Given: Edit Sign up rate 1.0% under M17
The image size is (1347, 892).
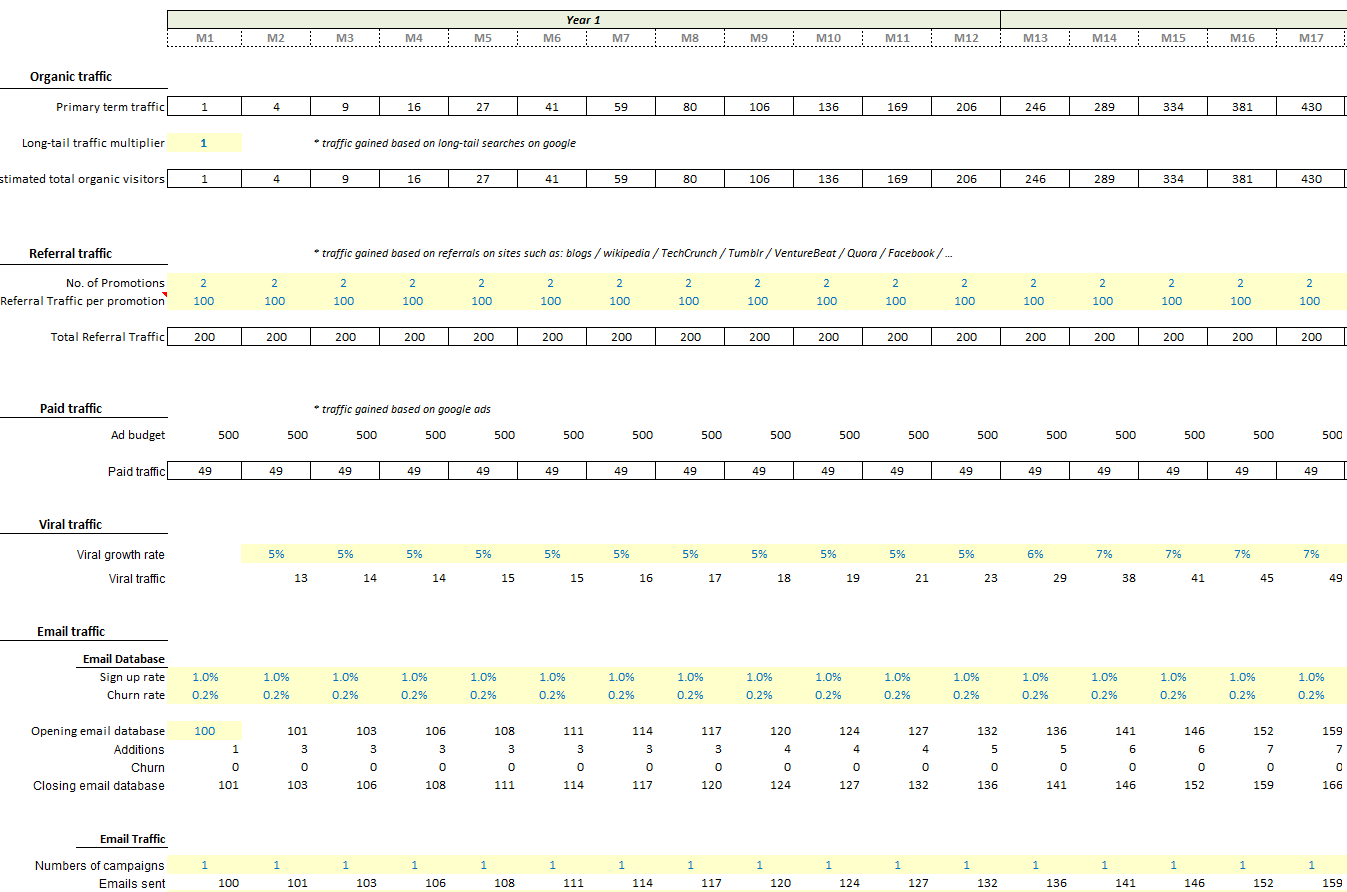Looking at the screenshot, I should tap(1311, 677).
